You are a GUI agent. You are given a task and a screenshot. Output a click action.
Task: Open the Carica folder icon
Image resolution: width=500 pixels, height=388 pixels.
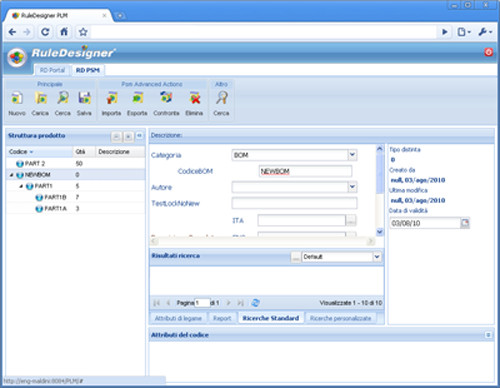41,98
